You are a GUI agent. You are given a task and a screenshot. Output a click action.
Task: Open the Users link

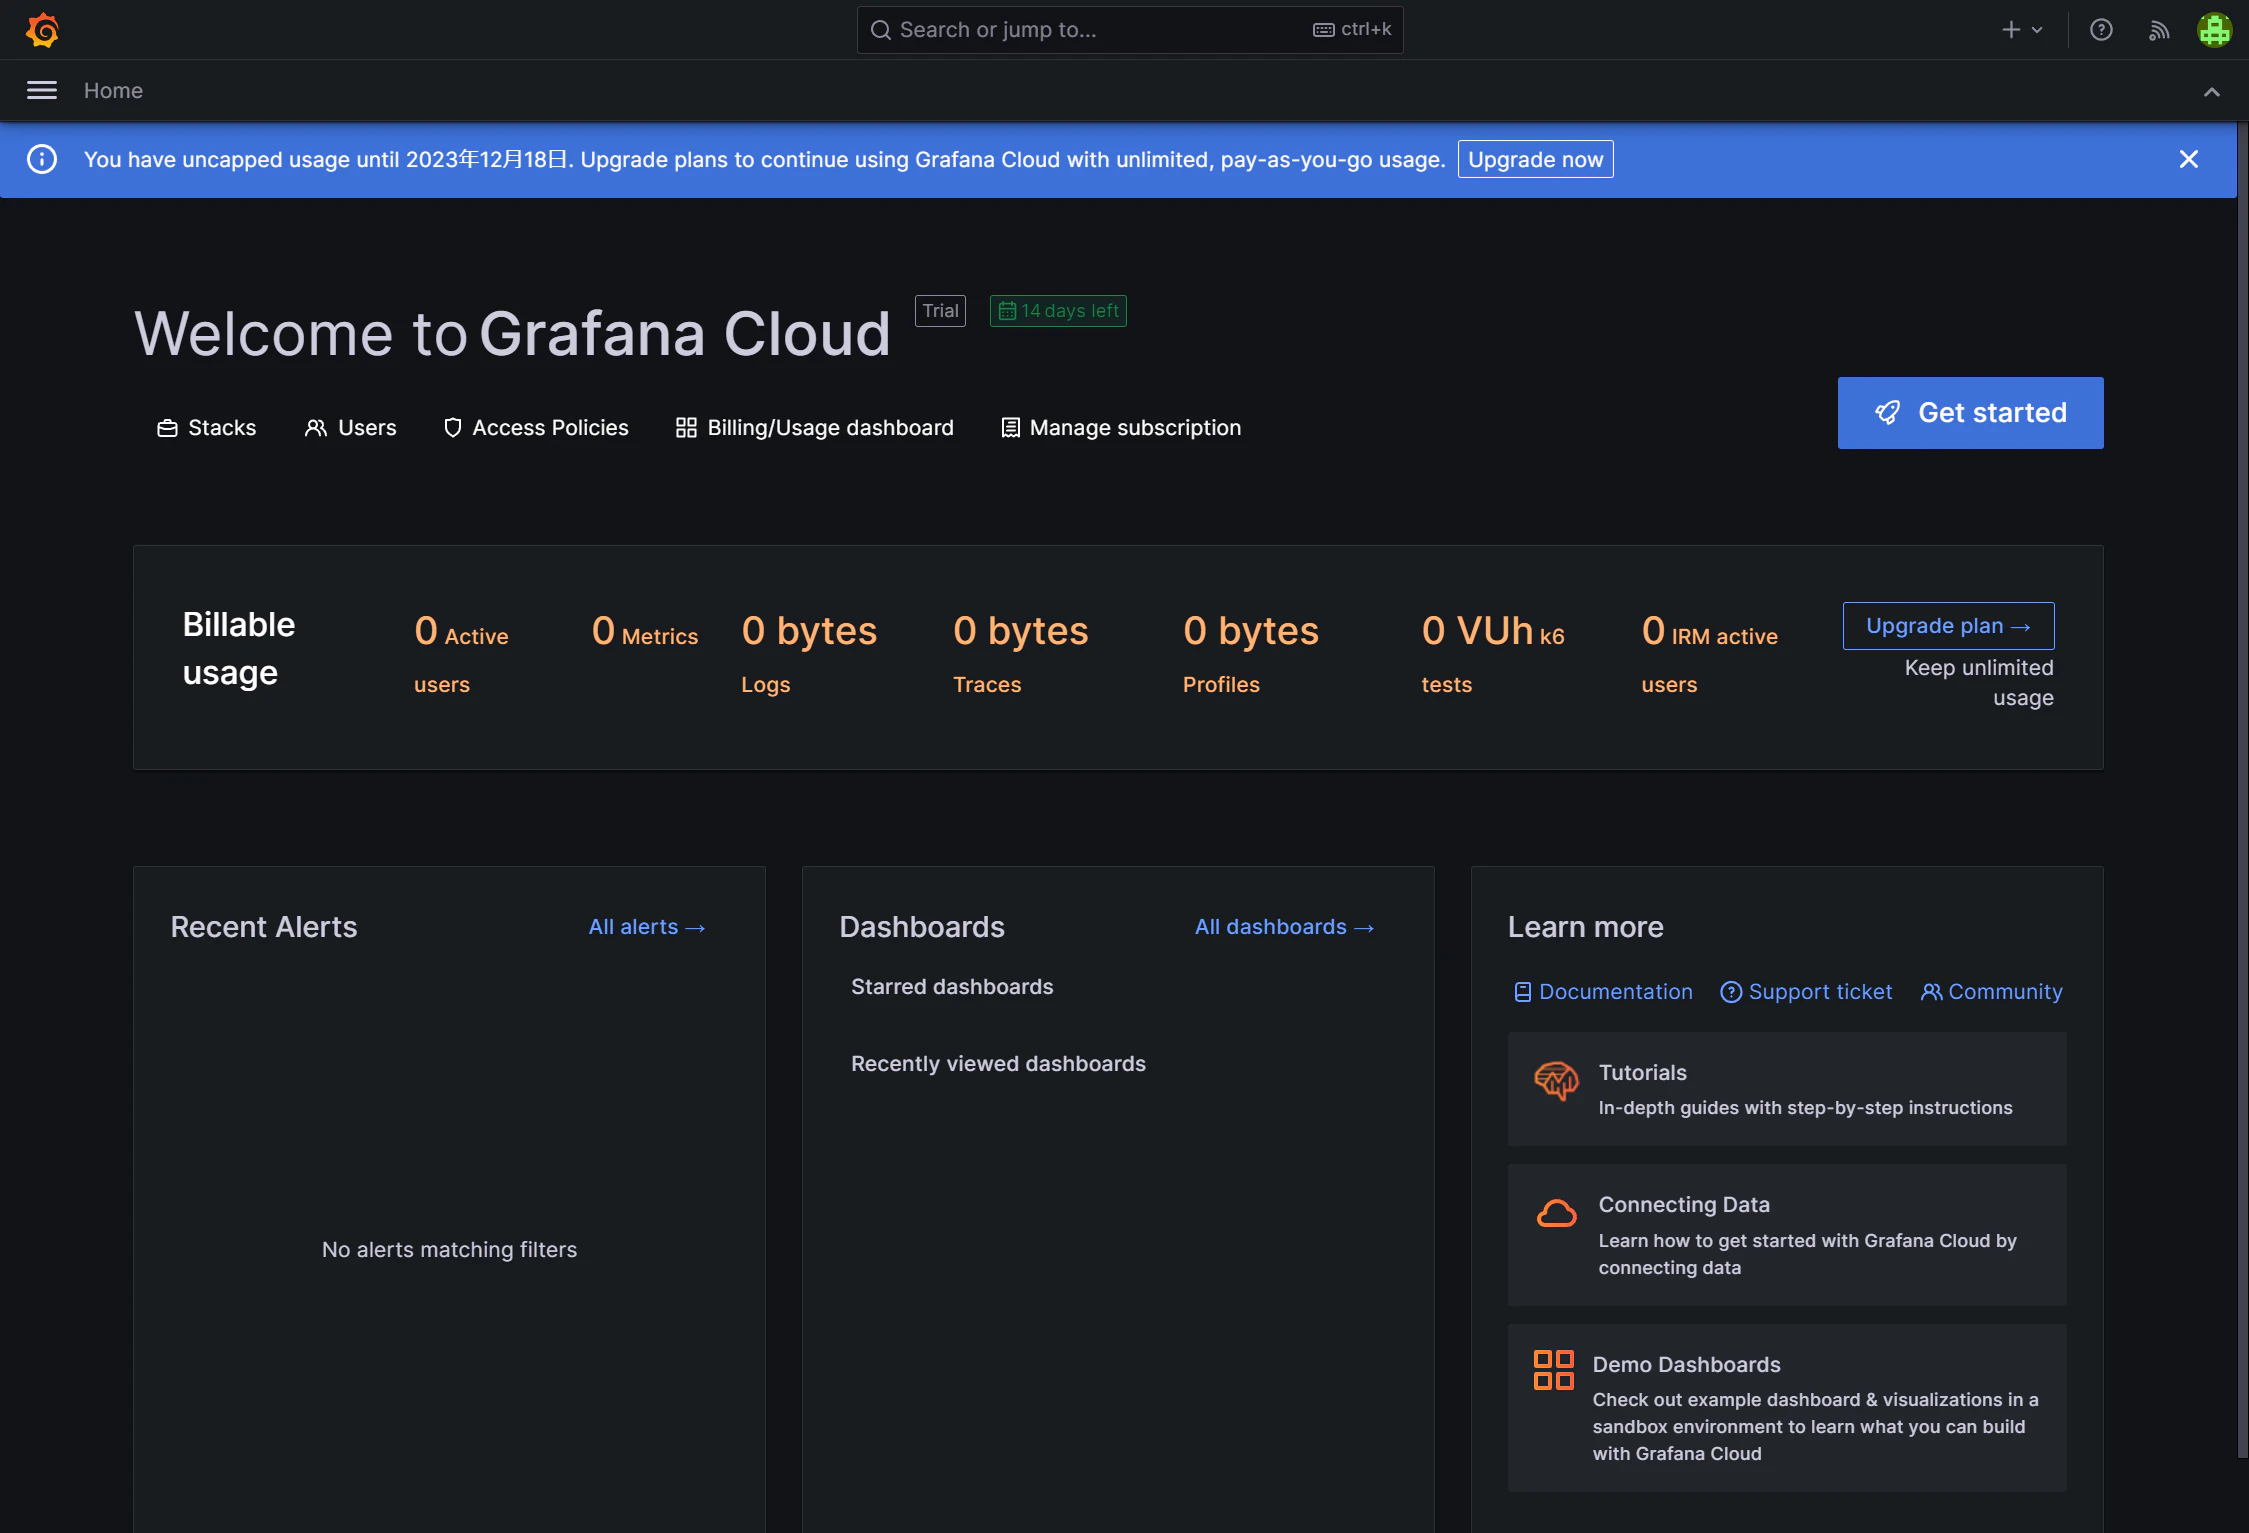click(x=351, y=428)
